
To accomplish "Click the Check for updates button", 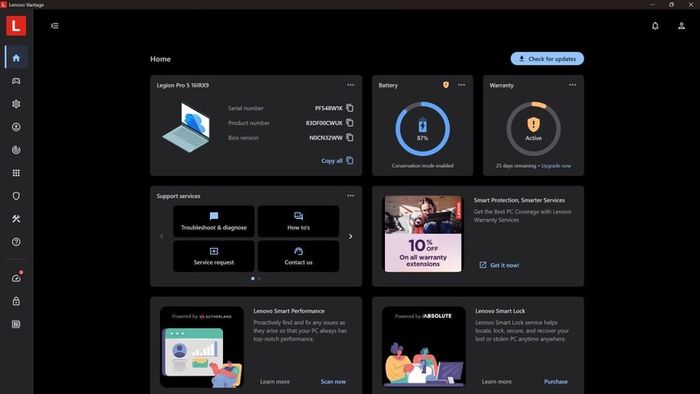I will coord(547,58).
